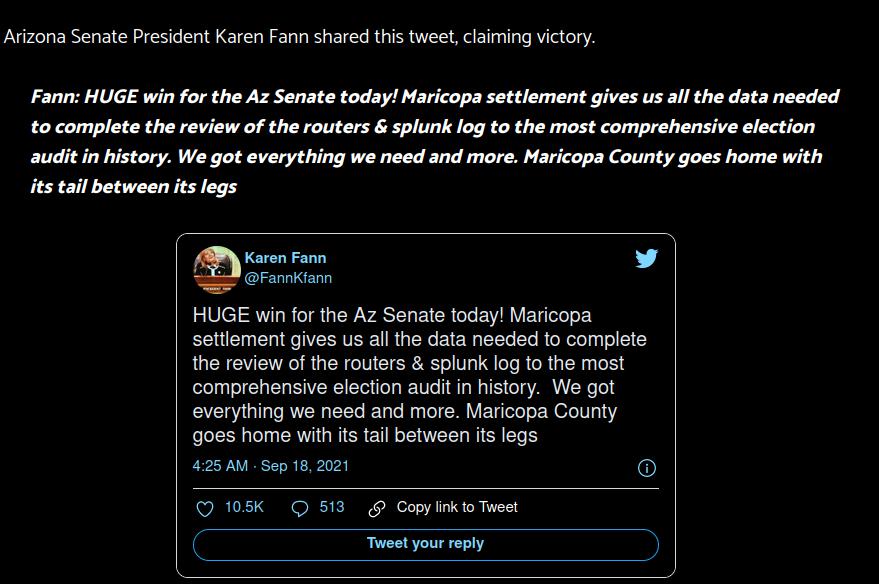
Task: Click the intro sentence about Karen Fann
Action: tap(299, 37)
